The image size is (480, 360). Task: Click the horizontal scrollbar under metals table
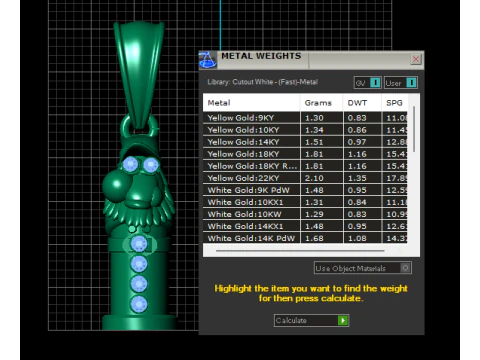(300, 250)
